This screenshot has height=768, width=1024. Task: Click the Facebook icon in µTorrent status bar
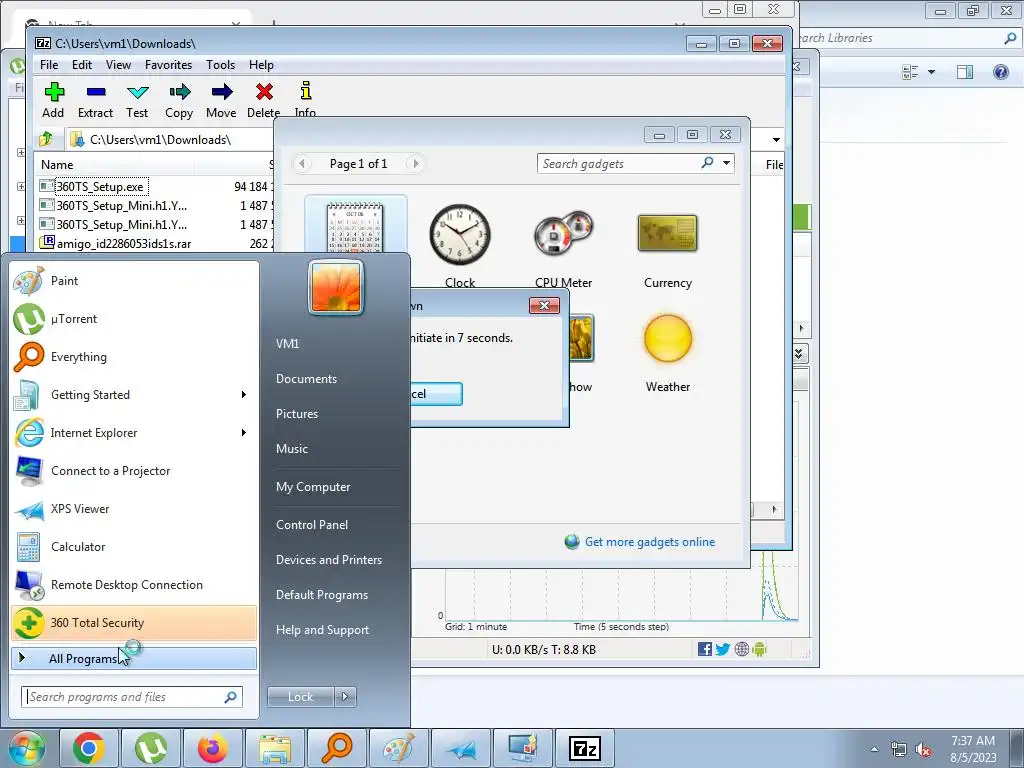click(x=705, y=649)
